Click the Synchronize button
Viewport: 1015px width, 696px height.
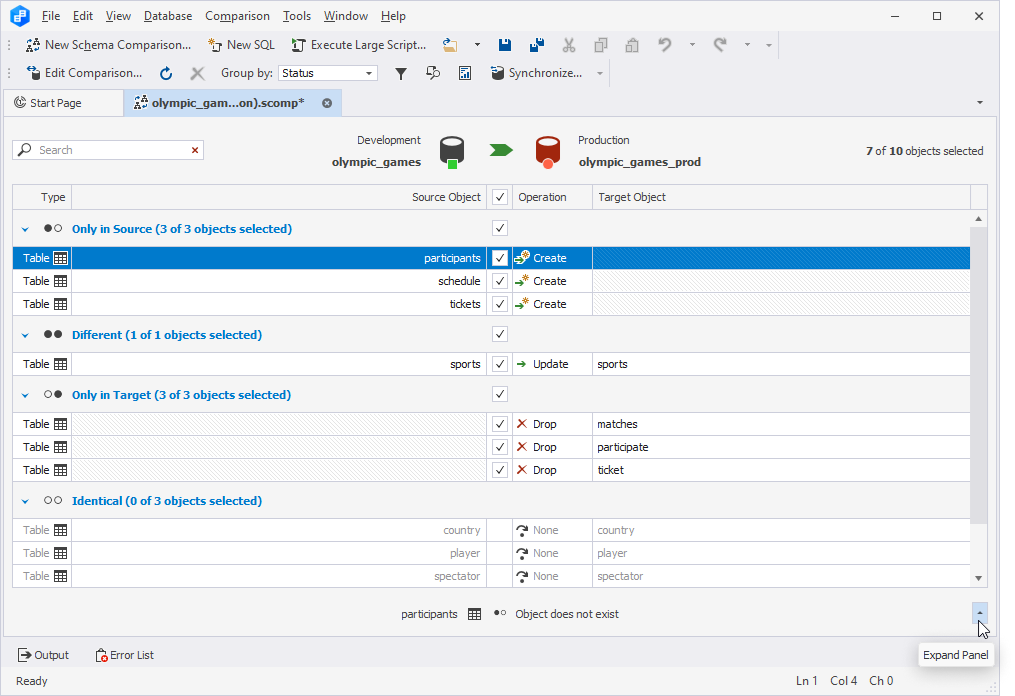pos(537,73)
